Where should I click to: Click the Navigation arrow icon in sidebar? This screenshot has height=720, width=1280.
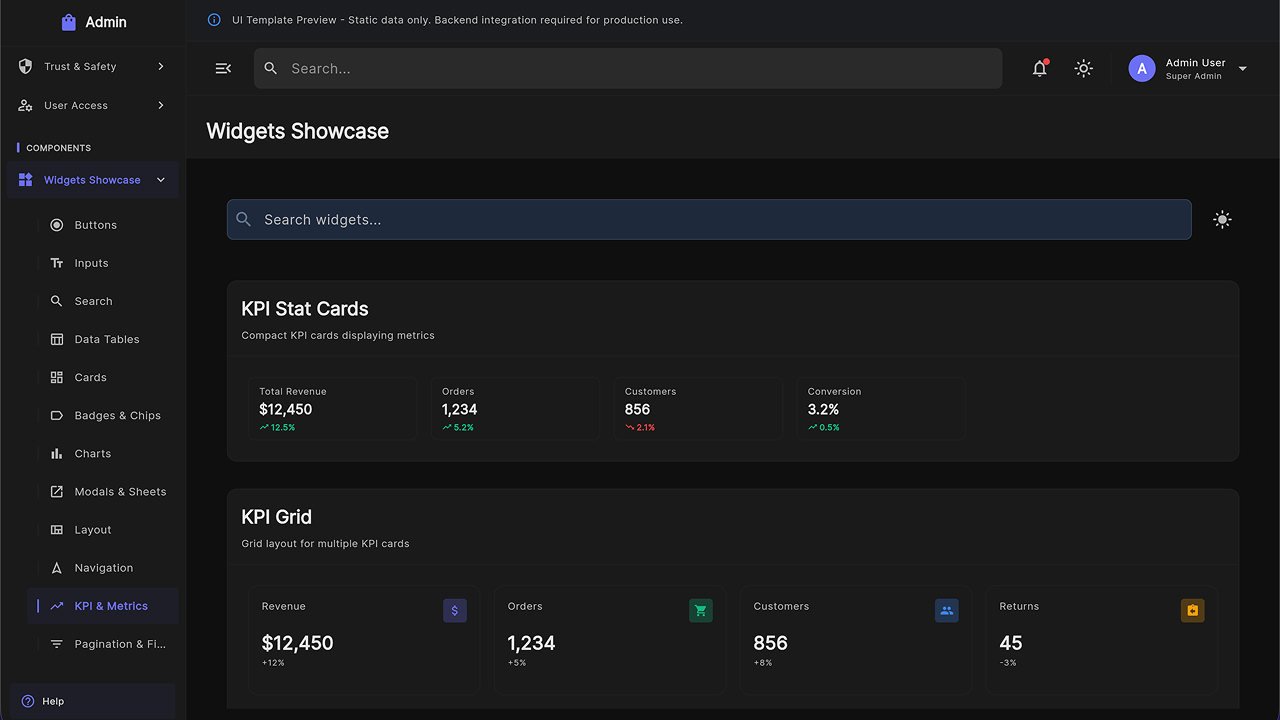(x=57, y=567)
